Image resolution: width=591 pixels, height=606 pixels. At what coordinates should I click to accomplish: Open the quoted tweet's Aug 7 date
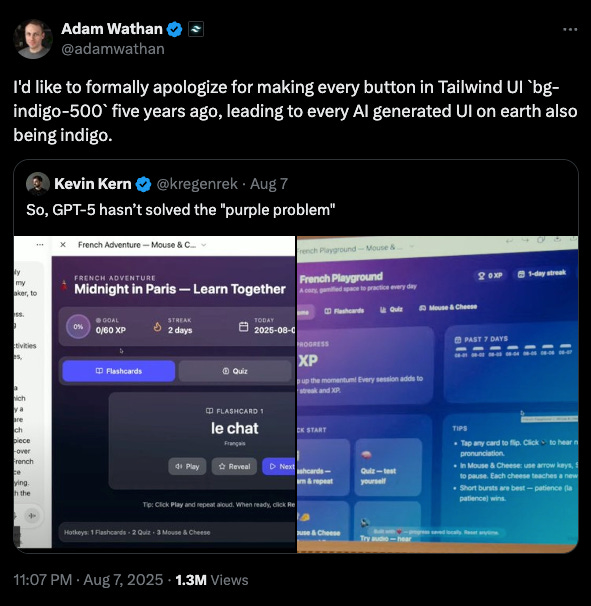(x=269, y=184)
